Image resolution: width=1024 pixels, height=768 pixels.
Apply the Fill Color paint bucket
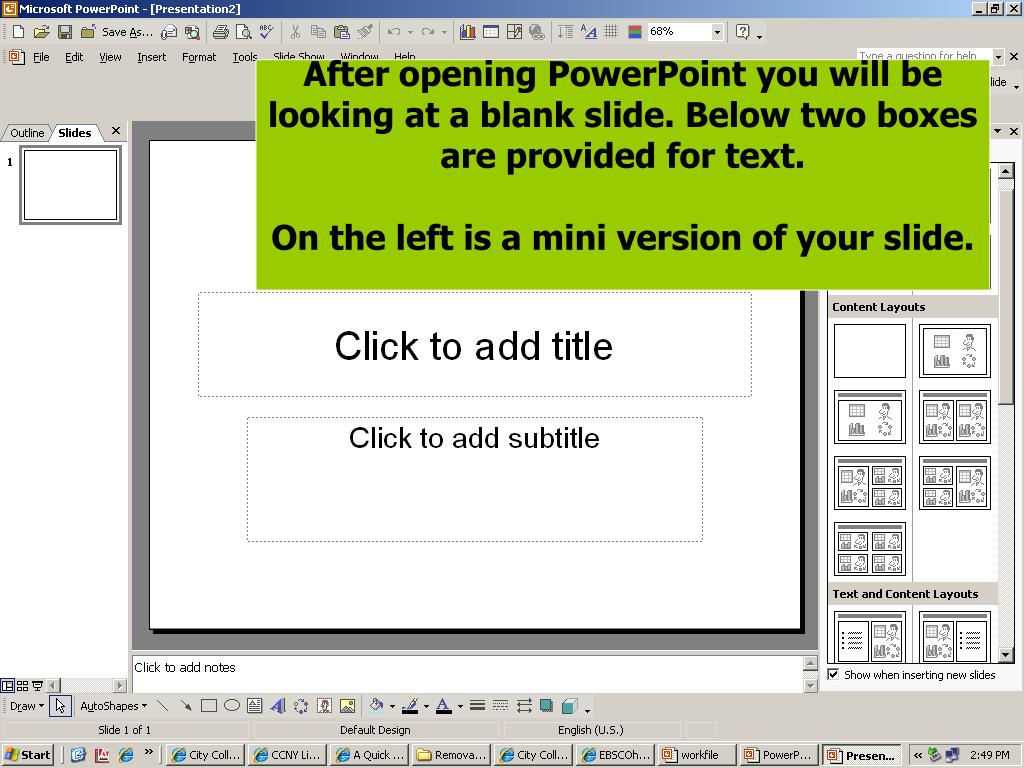(x=376, y=706)
